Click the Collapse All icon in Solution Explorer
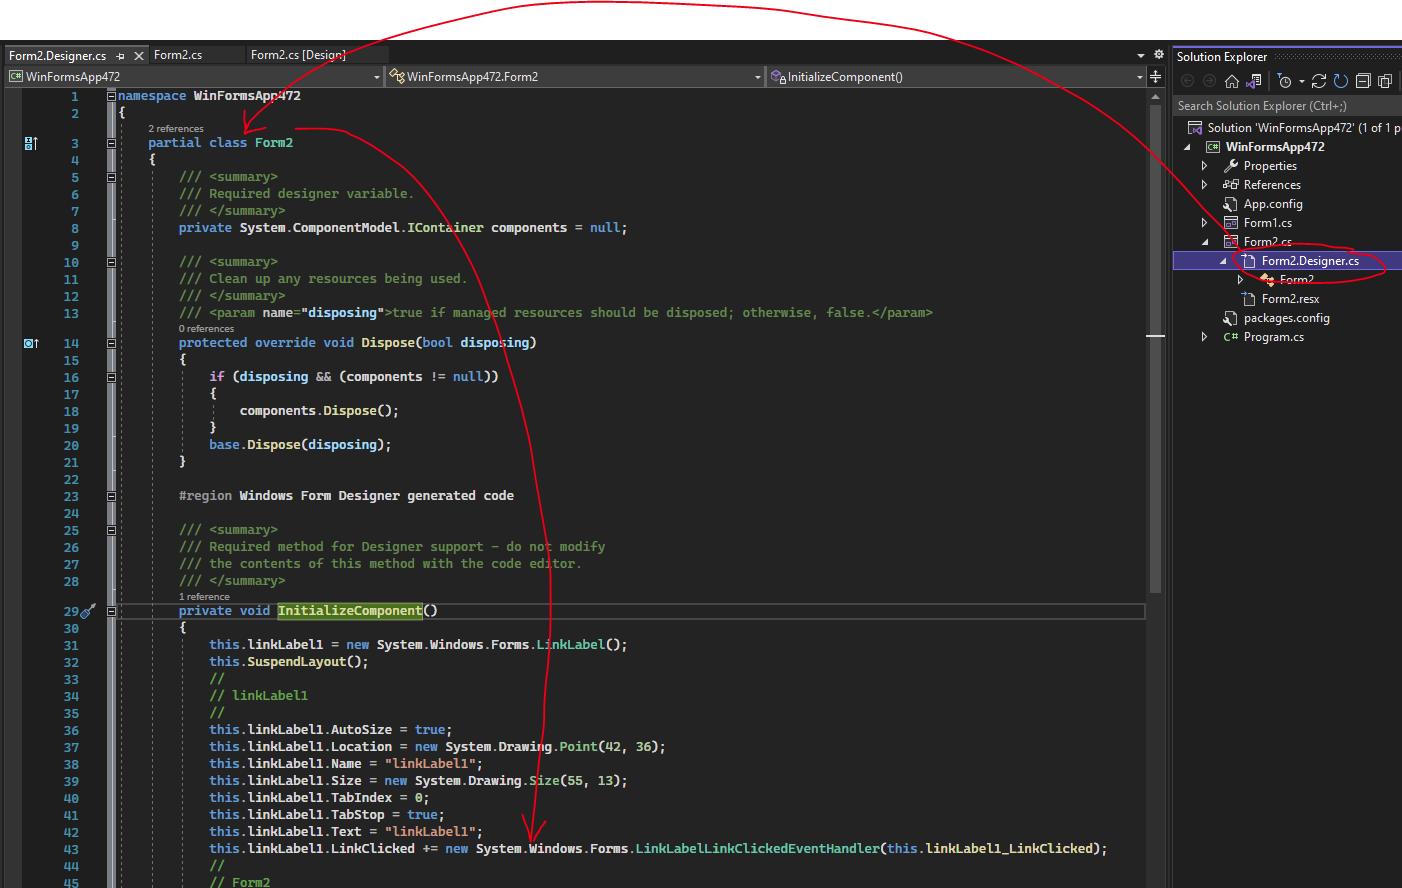Image resolution: width=1402 pixels, height=888 pixels. (x=1363, y=81)
